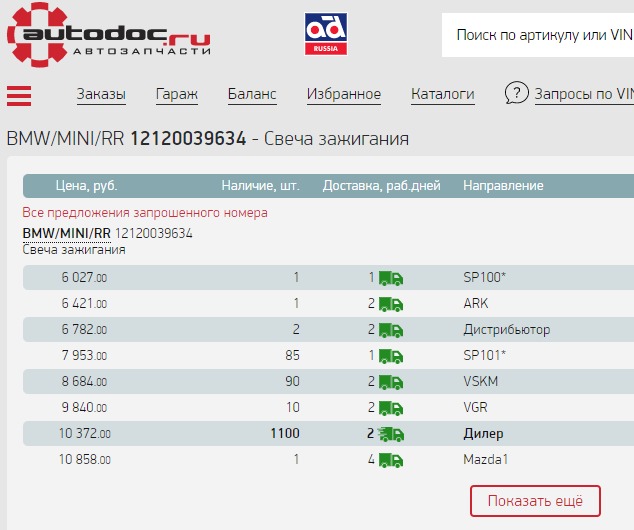Open the Заказы menu link
Viewport: 634px width, 530px height.
(101, 94)
